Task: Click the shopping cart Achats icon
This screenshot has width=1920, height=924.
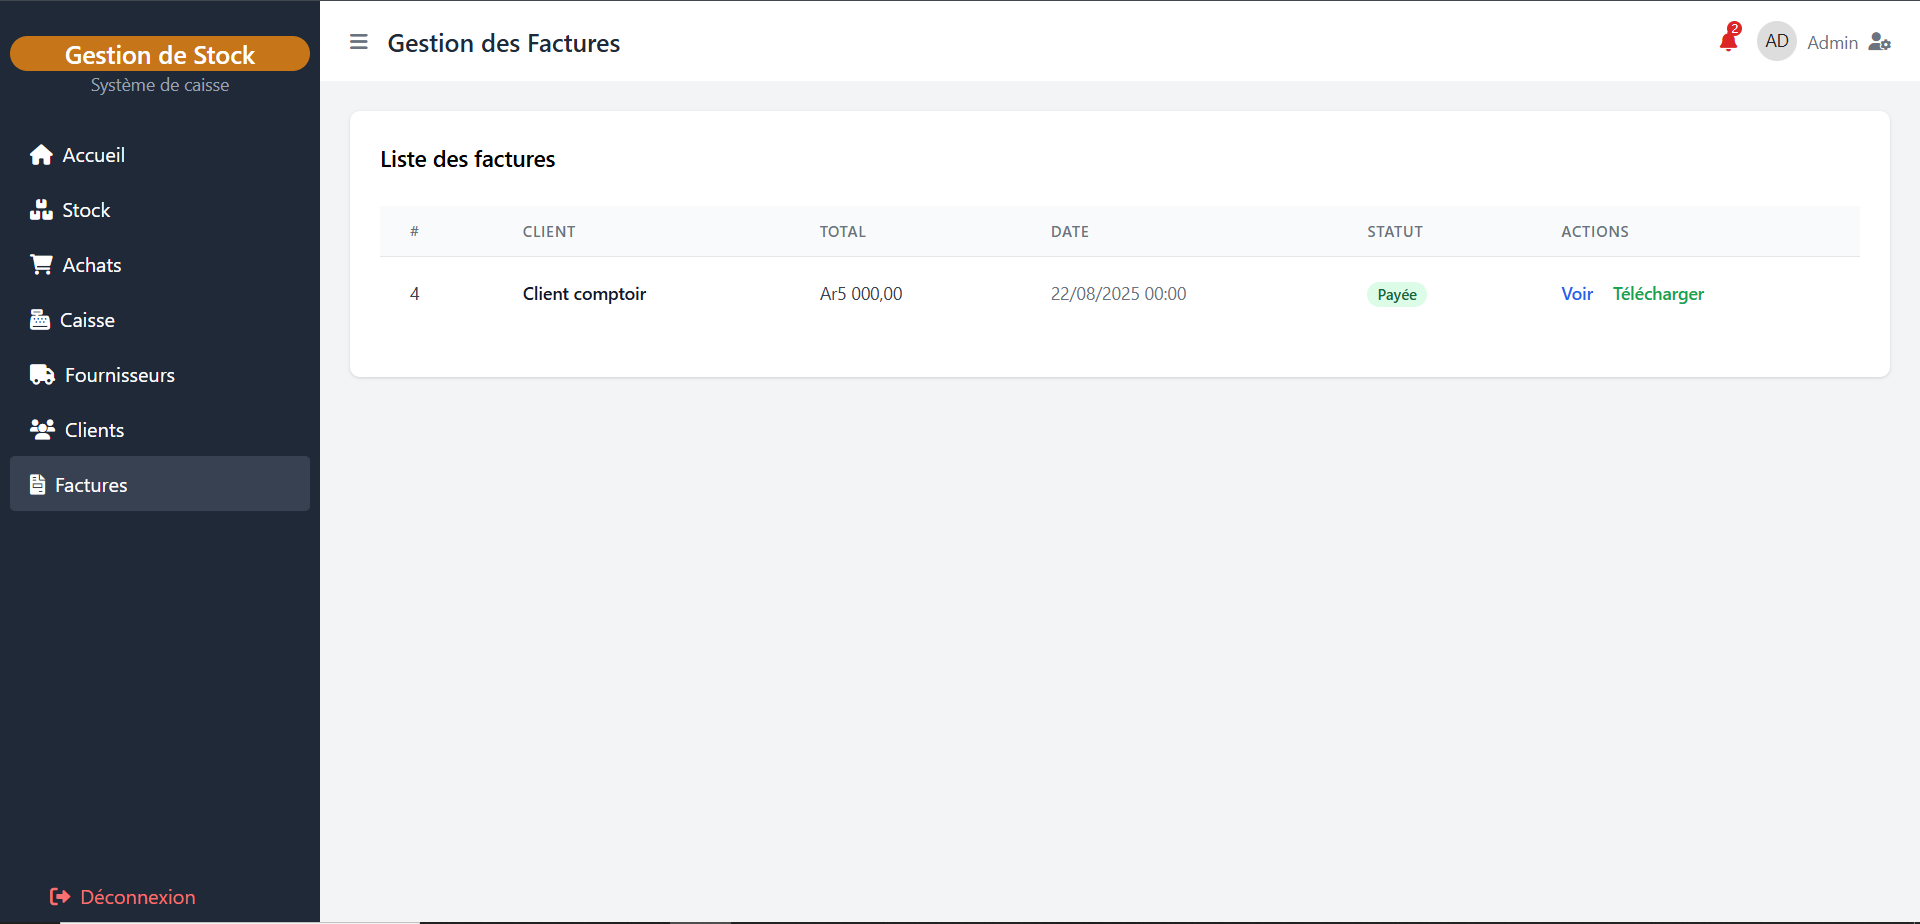Action: pyautogui.click(x=41, y=265)
